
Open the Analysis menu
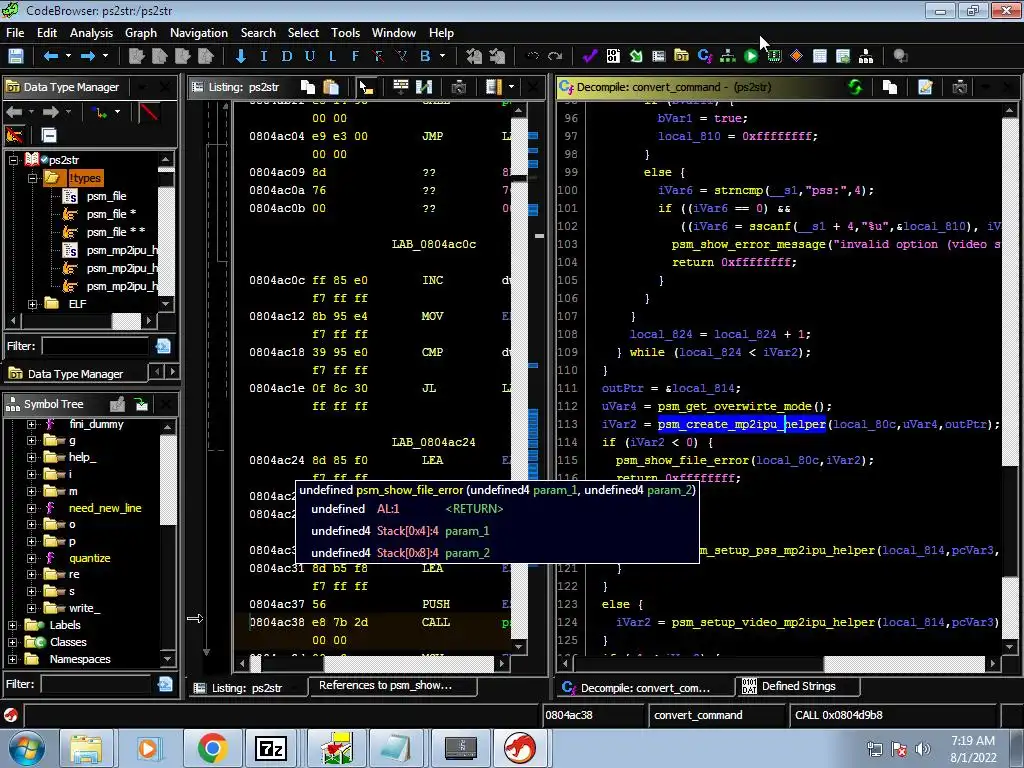(x=91, y=33)
